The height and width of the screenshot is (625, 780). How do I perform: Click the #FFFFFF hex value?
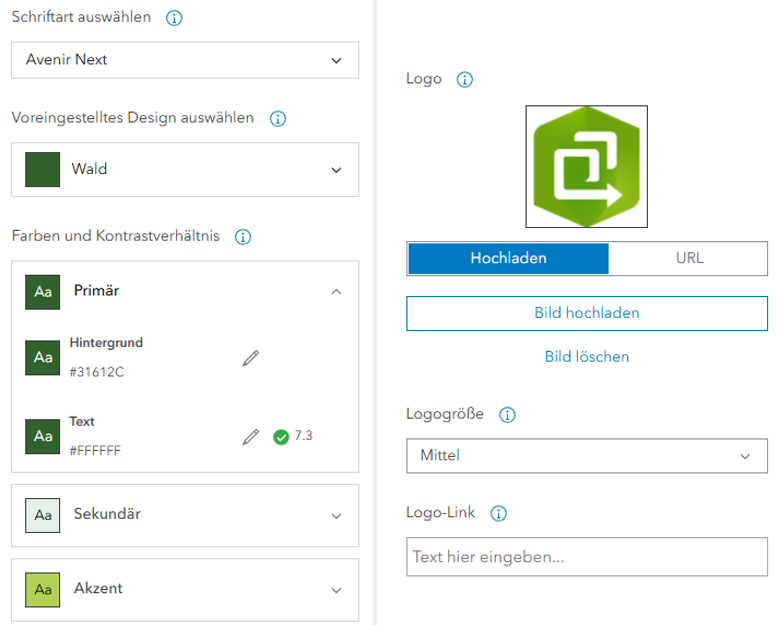[x=95, y=451]
